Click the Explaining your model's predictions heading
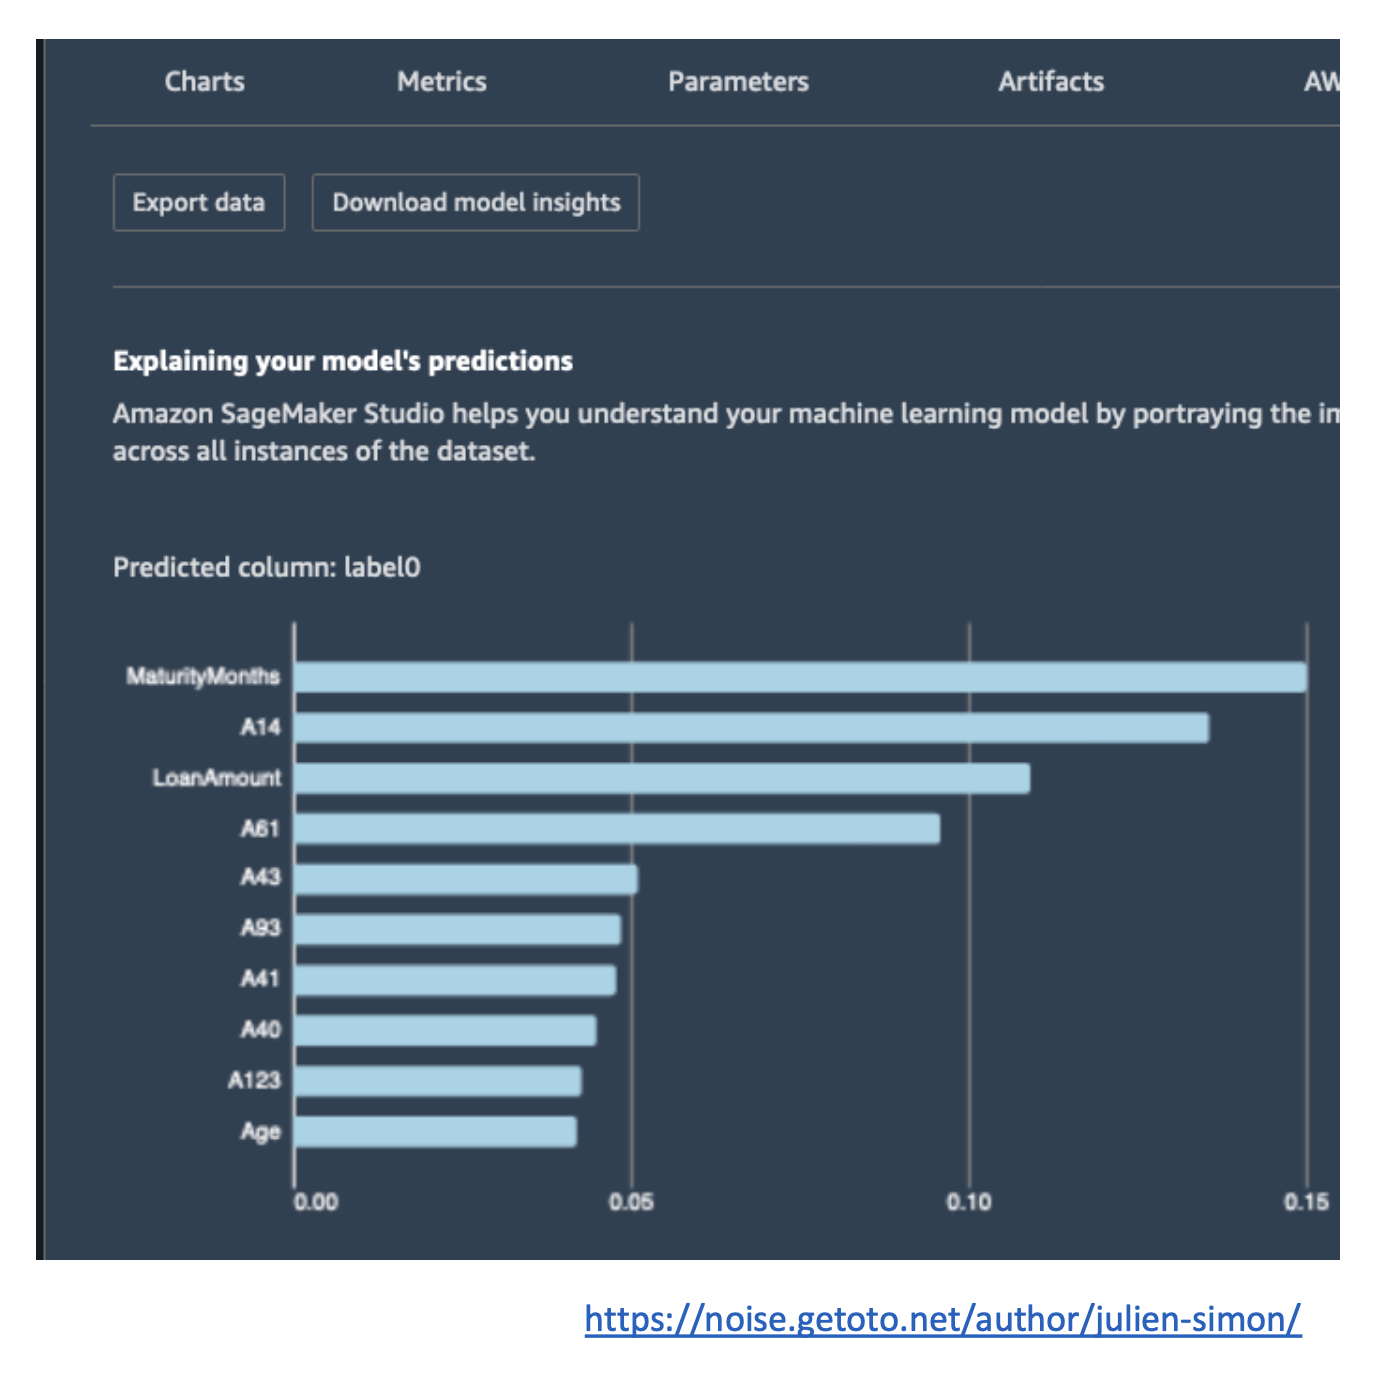Viewport: 1374px width, 1380px height. [x=343, y=361]
